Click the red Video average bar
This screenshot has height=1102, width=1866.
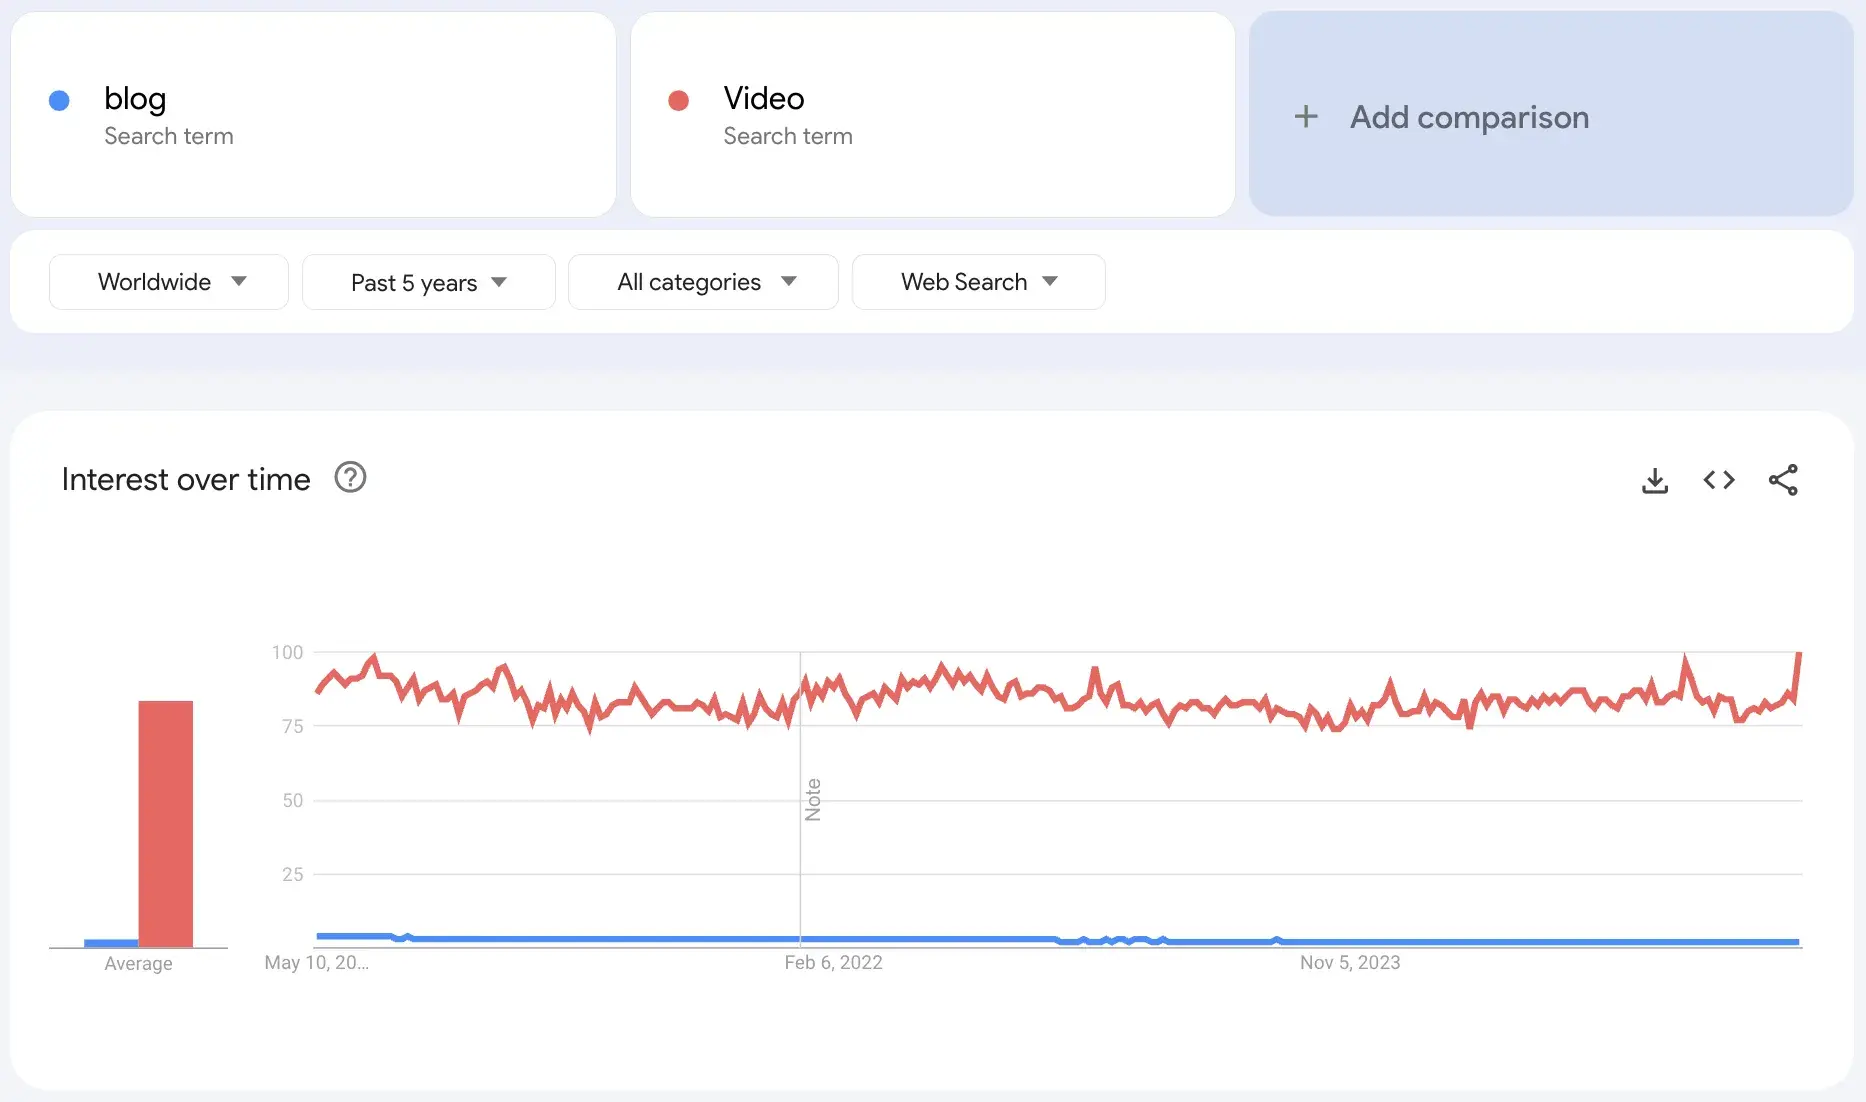[166, 823]
